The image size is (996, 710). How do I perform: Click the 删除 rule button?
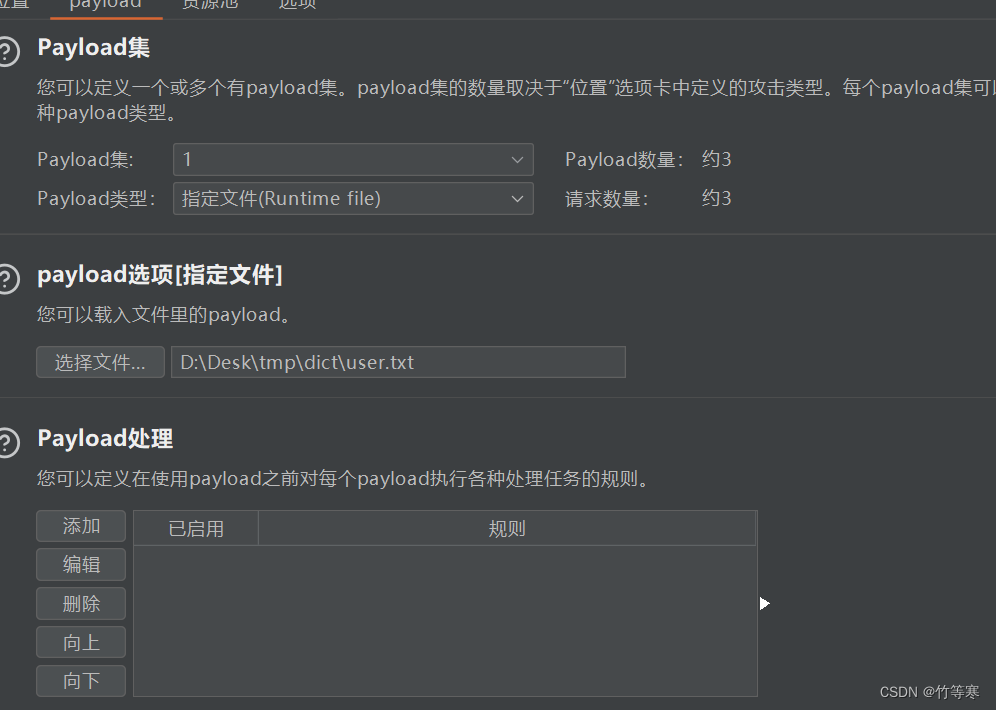click(81, 603)
